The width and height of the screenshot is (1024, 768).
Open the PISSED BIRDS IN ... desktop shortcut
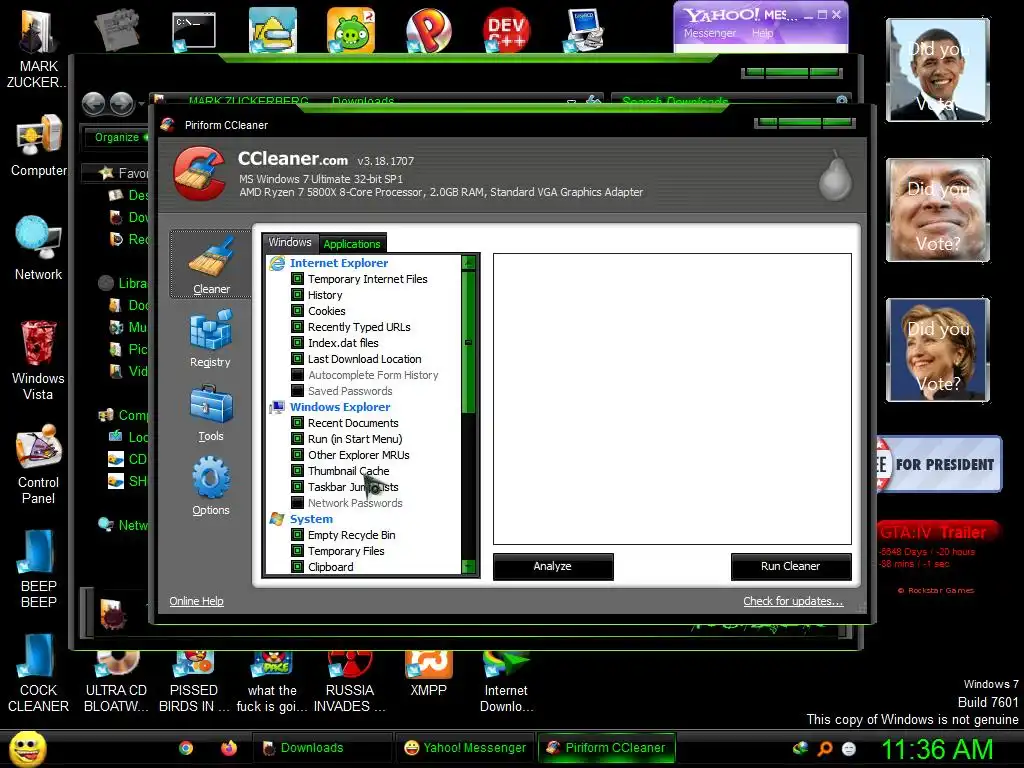coord(194,682)
